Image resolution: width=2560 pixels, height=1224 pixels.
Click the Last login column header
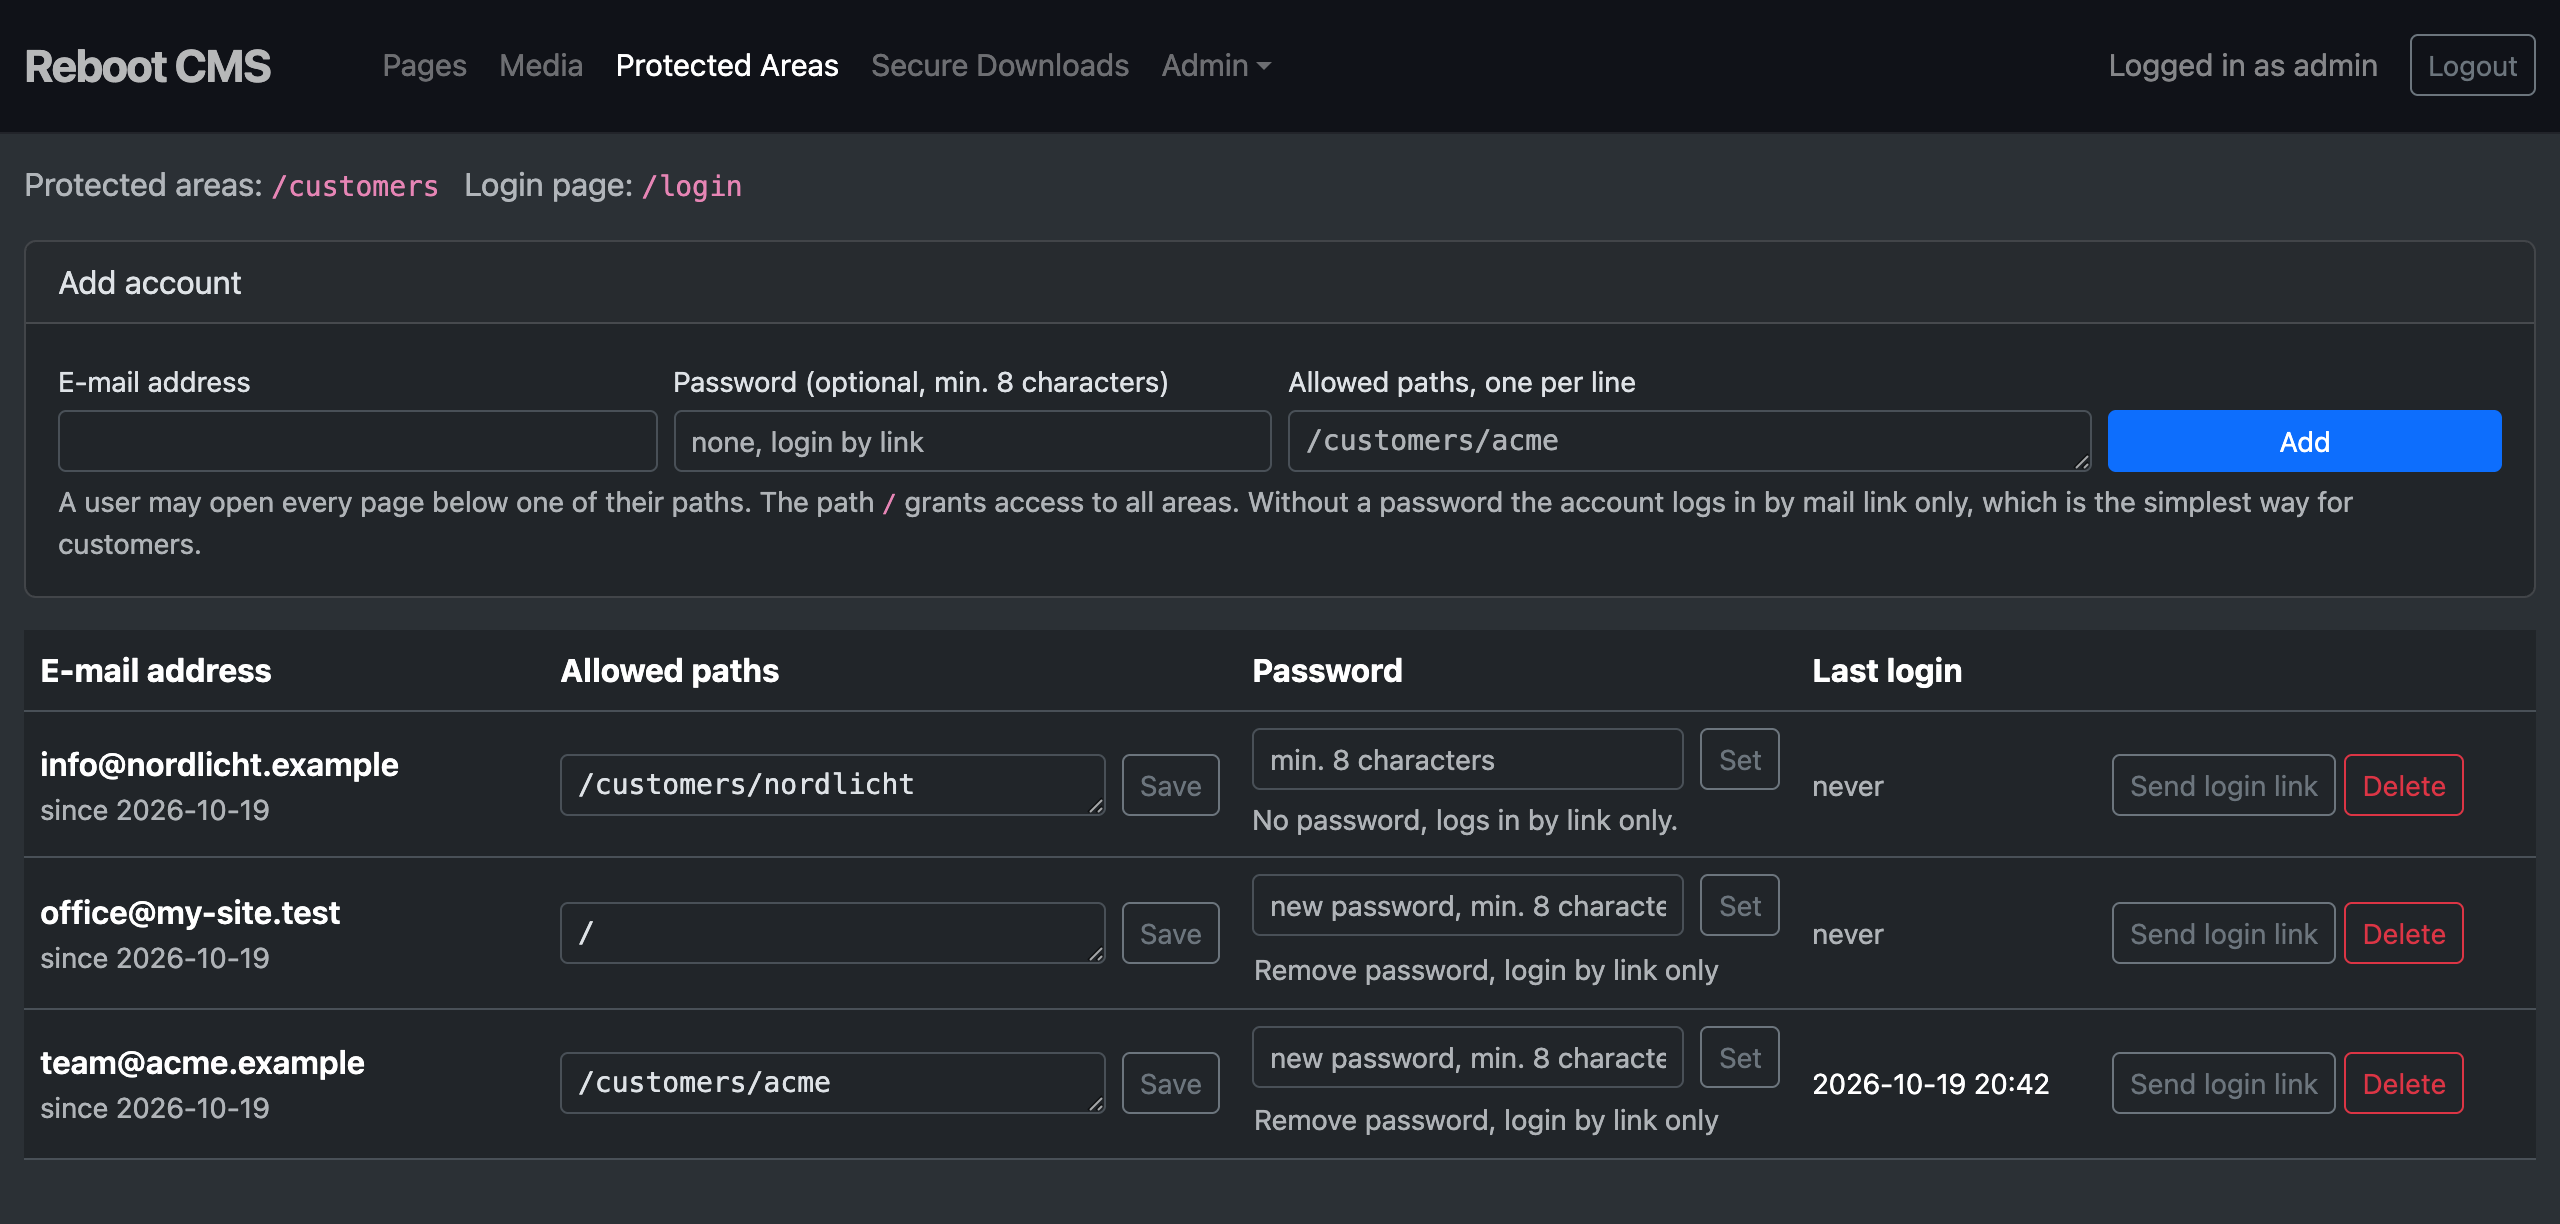(1887, 671)
